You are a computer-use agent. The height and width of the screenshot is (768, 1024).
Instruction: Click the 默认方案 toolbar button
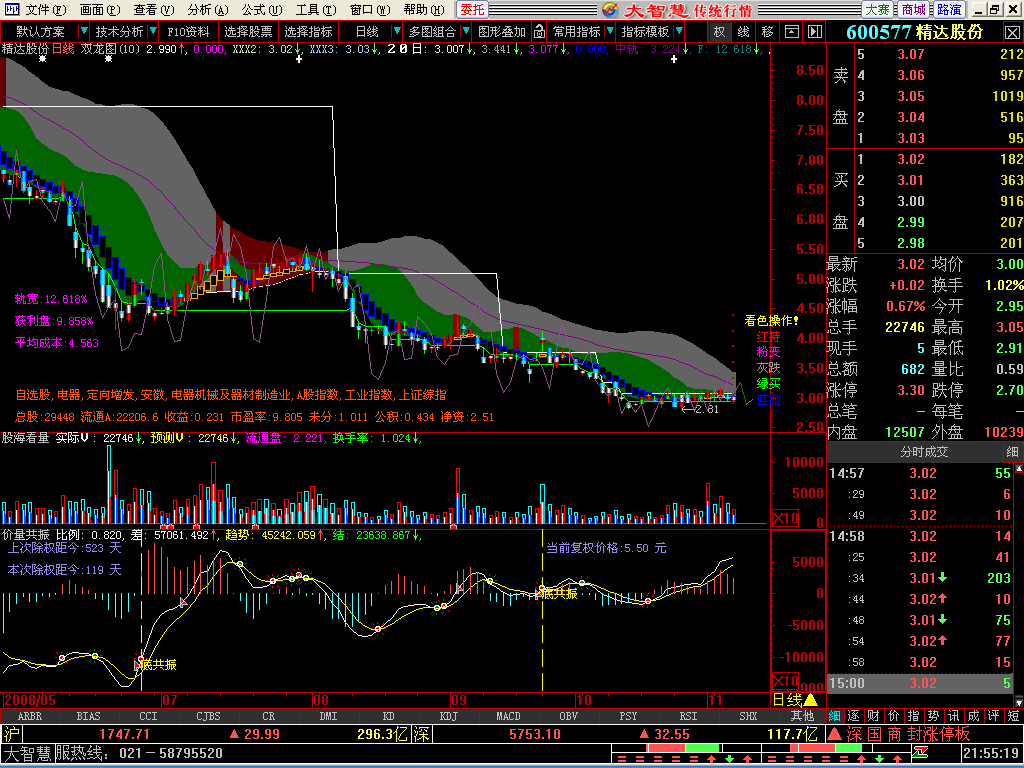(x=40, y=31)
